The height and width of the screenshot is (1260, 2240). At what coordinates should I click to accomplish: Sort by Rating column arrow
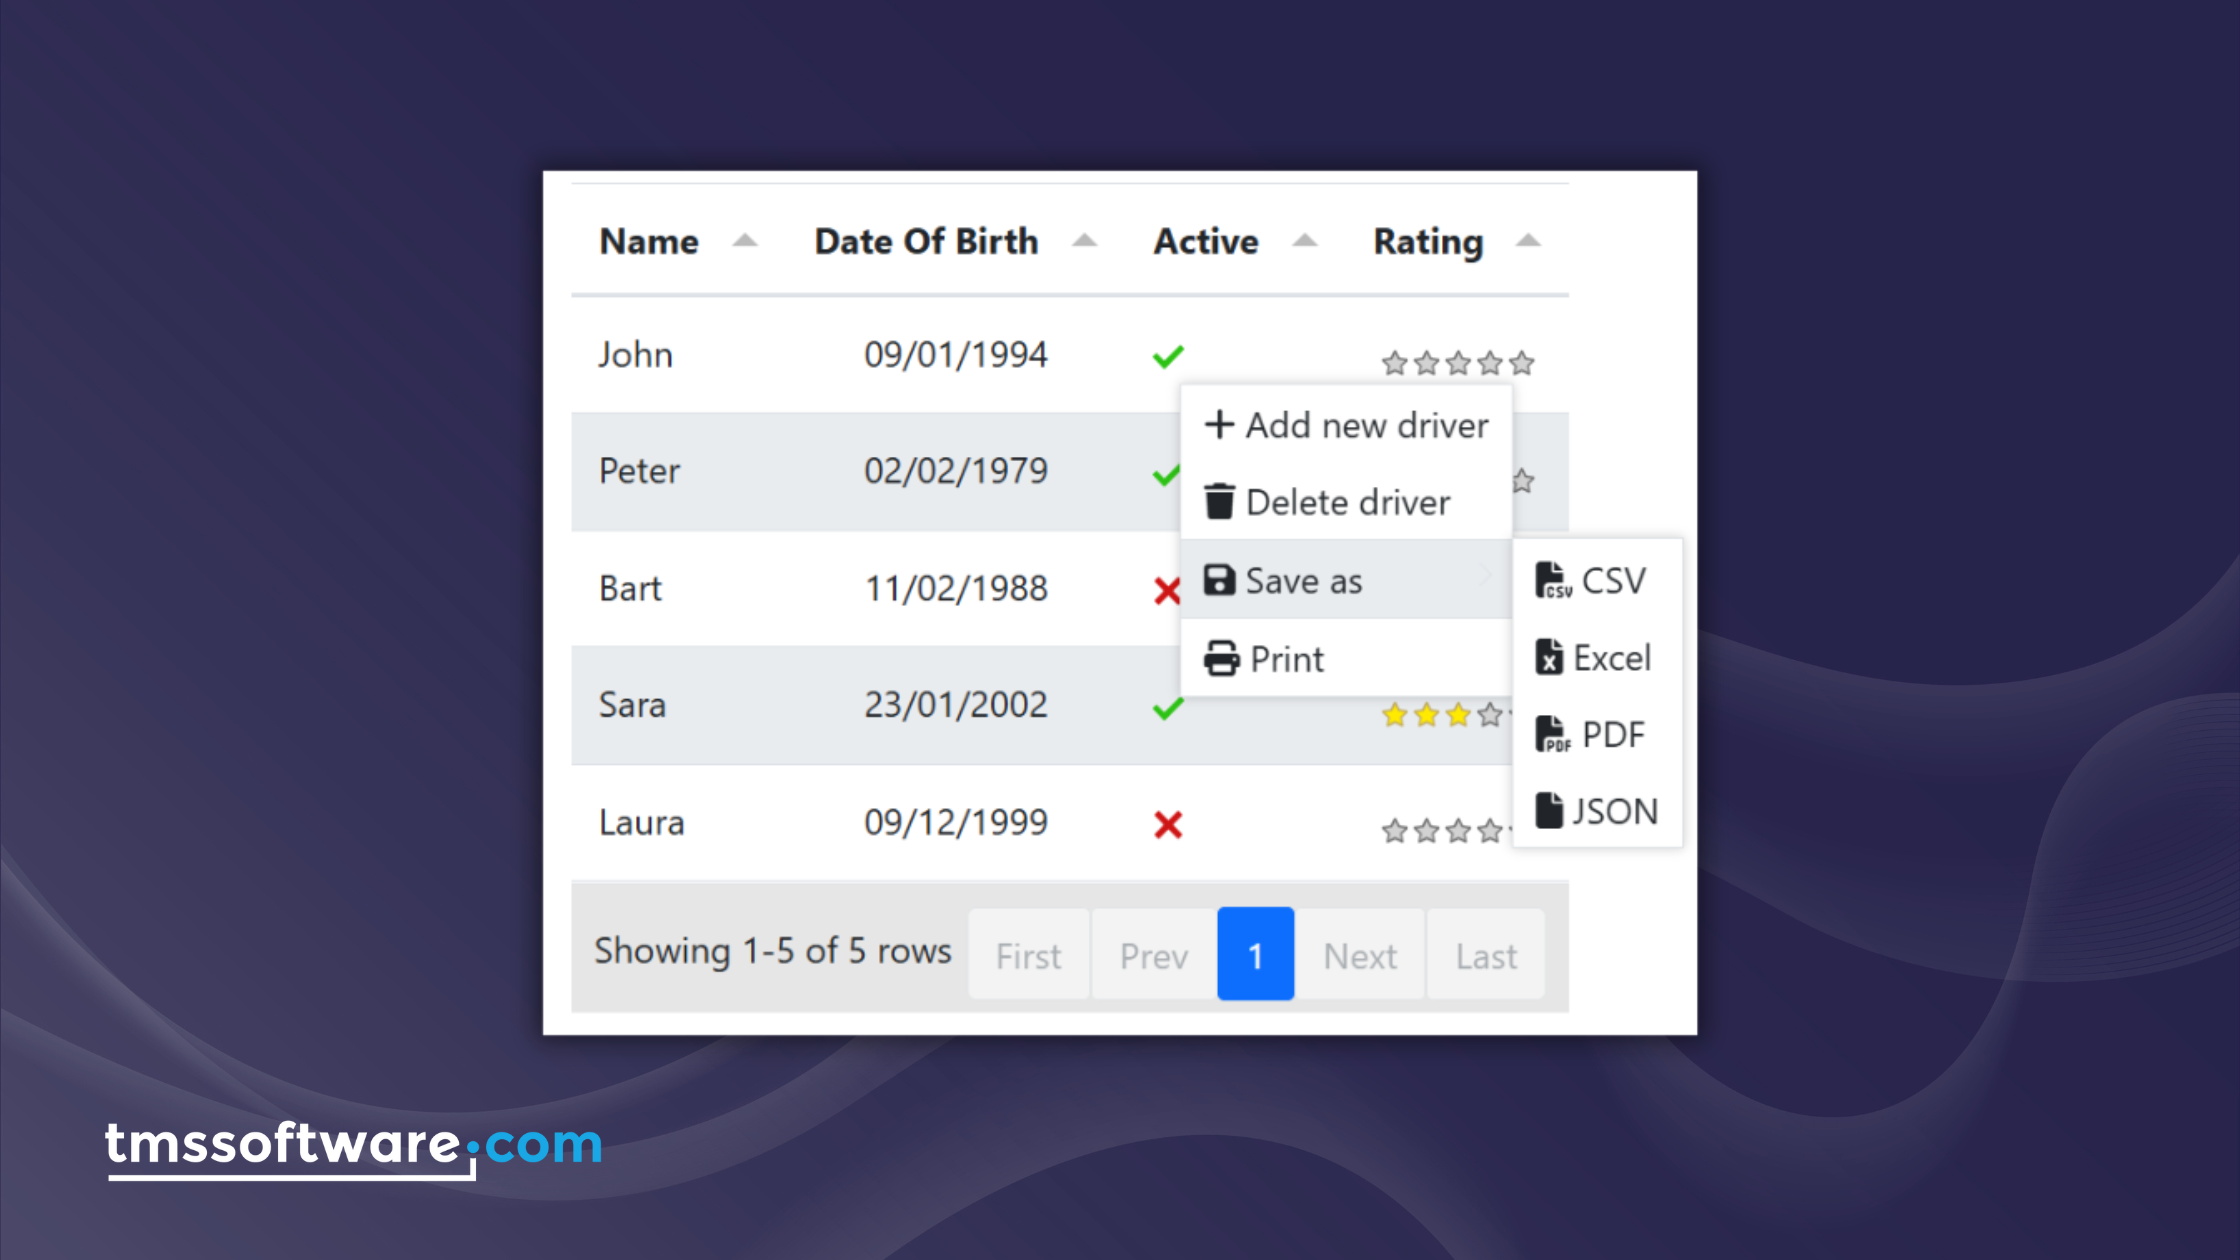(1527, 241)
